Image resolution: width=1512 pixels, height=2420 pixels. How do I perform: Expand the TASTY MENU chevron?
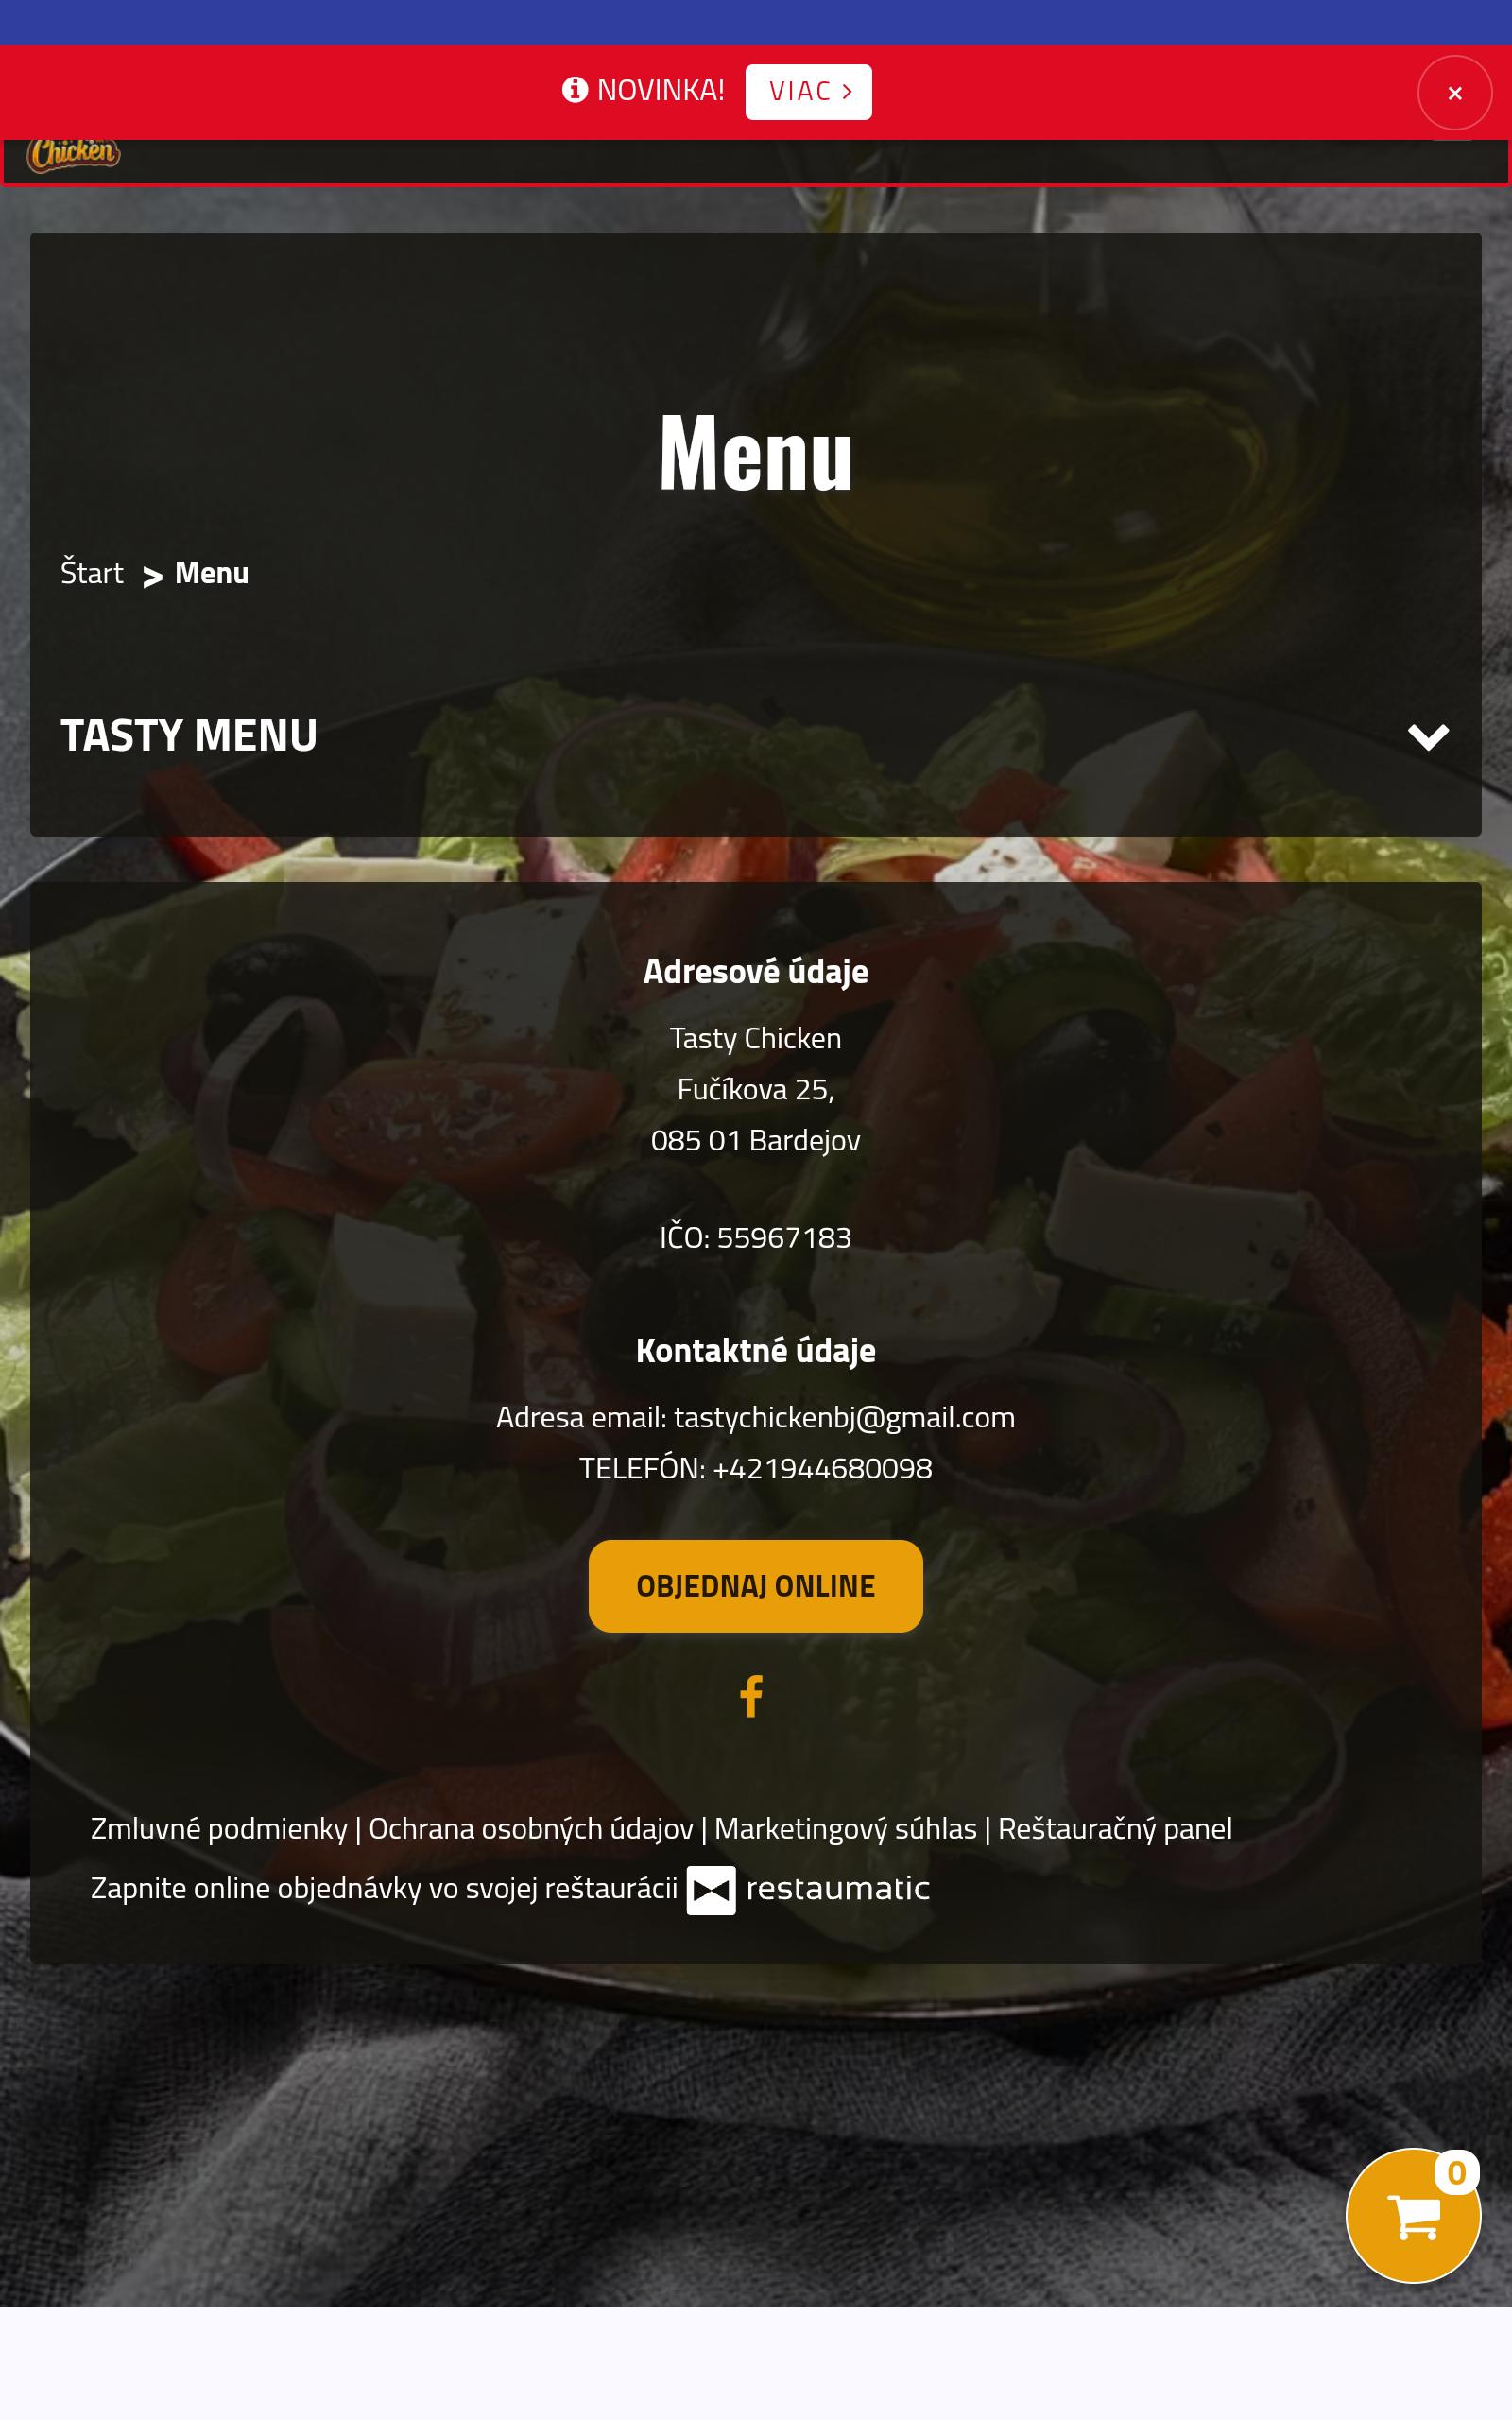click(x=1428, y=737)
